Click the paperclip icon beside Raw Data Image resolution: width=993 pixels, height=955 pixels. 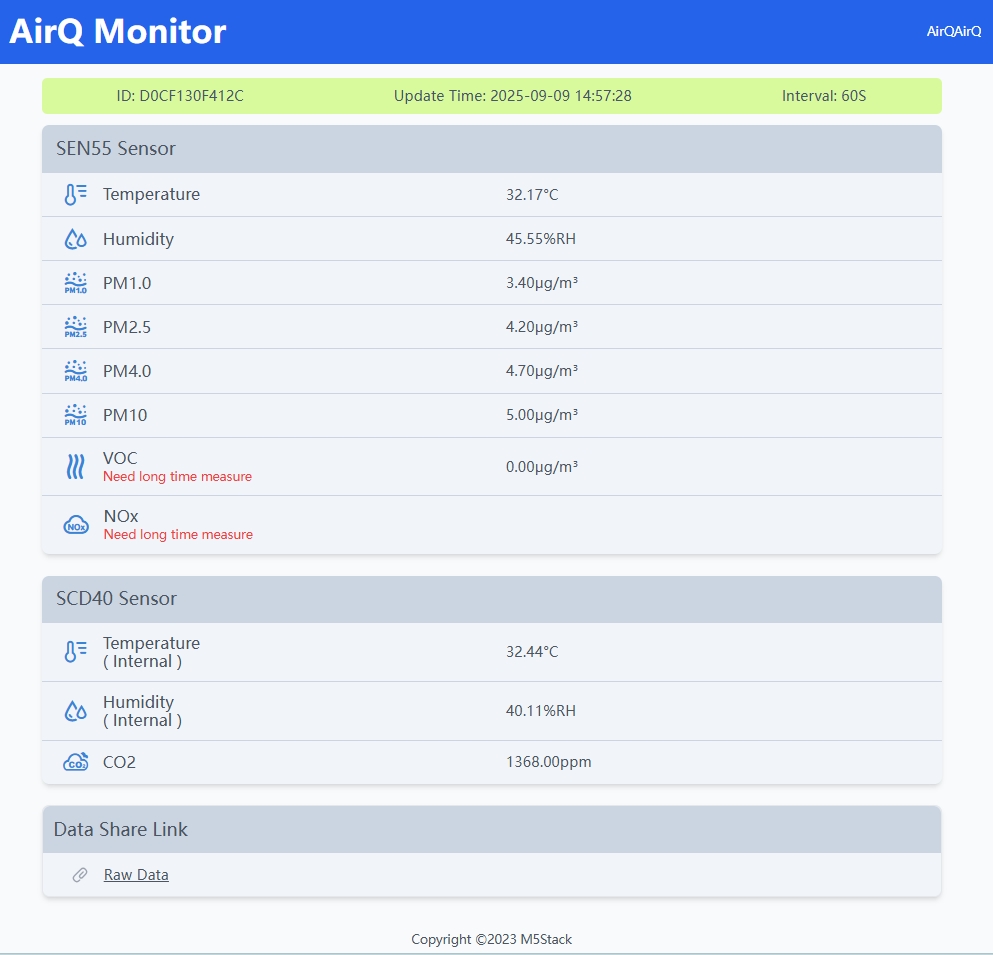click(80, 875)
